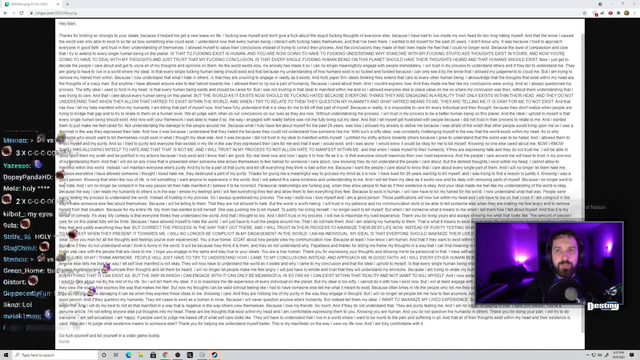640x360 pixels.
Task: Open the Windows Start menu
Action: point(6,355)
